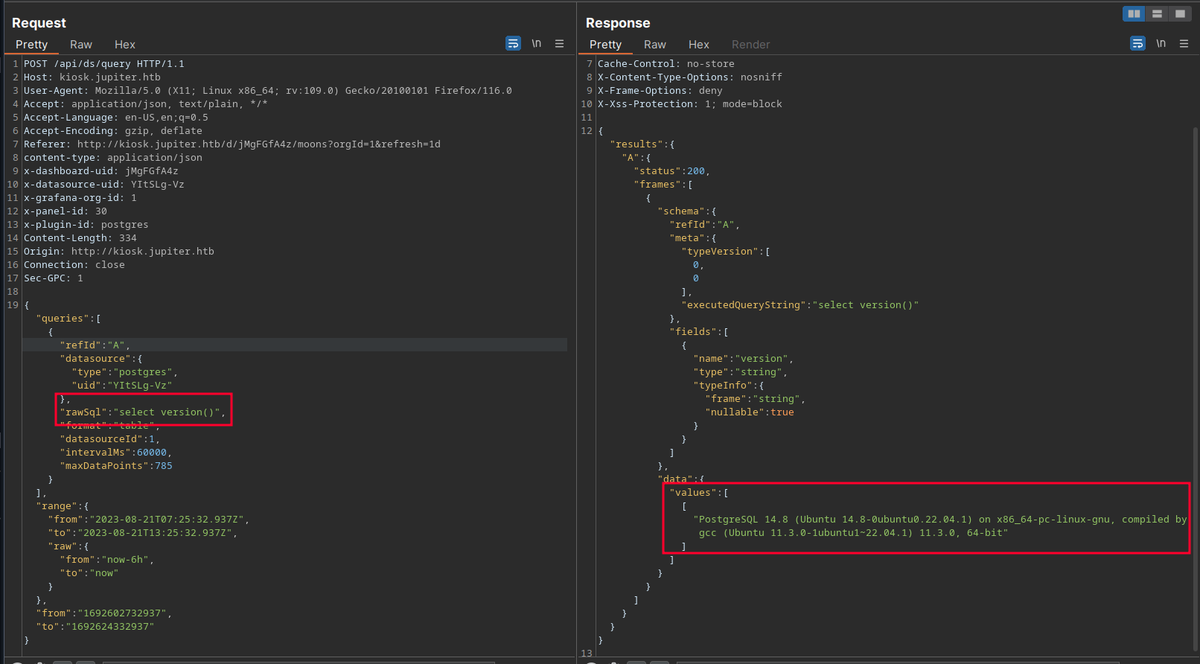The height and width of the screenshot is (664, 1200).
Task: Switch Response pane to Hex tab
Action: pyautogui.click(x=699, y=44)
